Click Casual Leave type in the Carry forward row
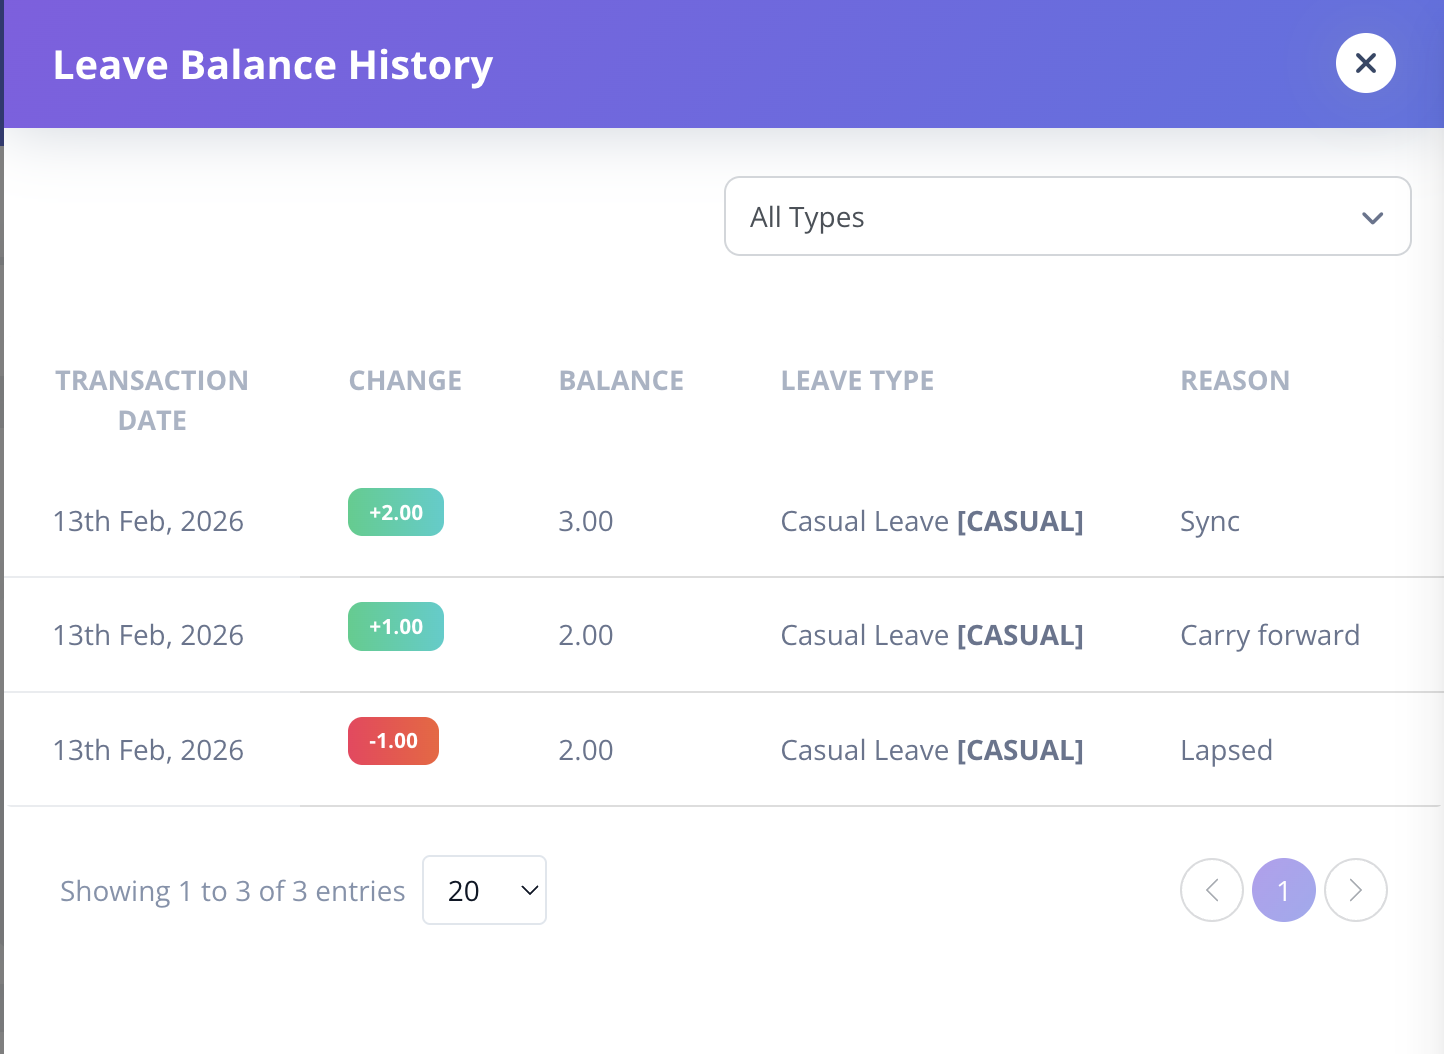The height and width of the screenshot is (1054, 1444). pos(932,635)
